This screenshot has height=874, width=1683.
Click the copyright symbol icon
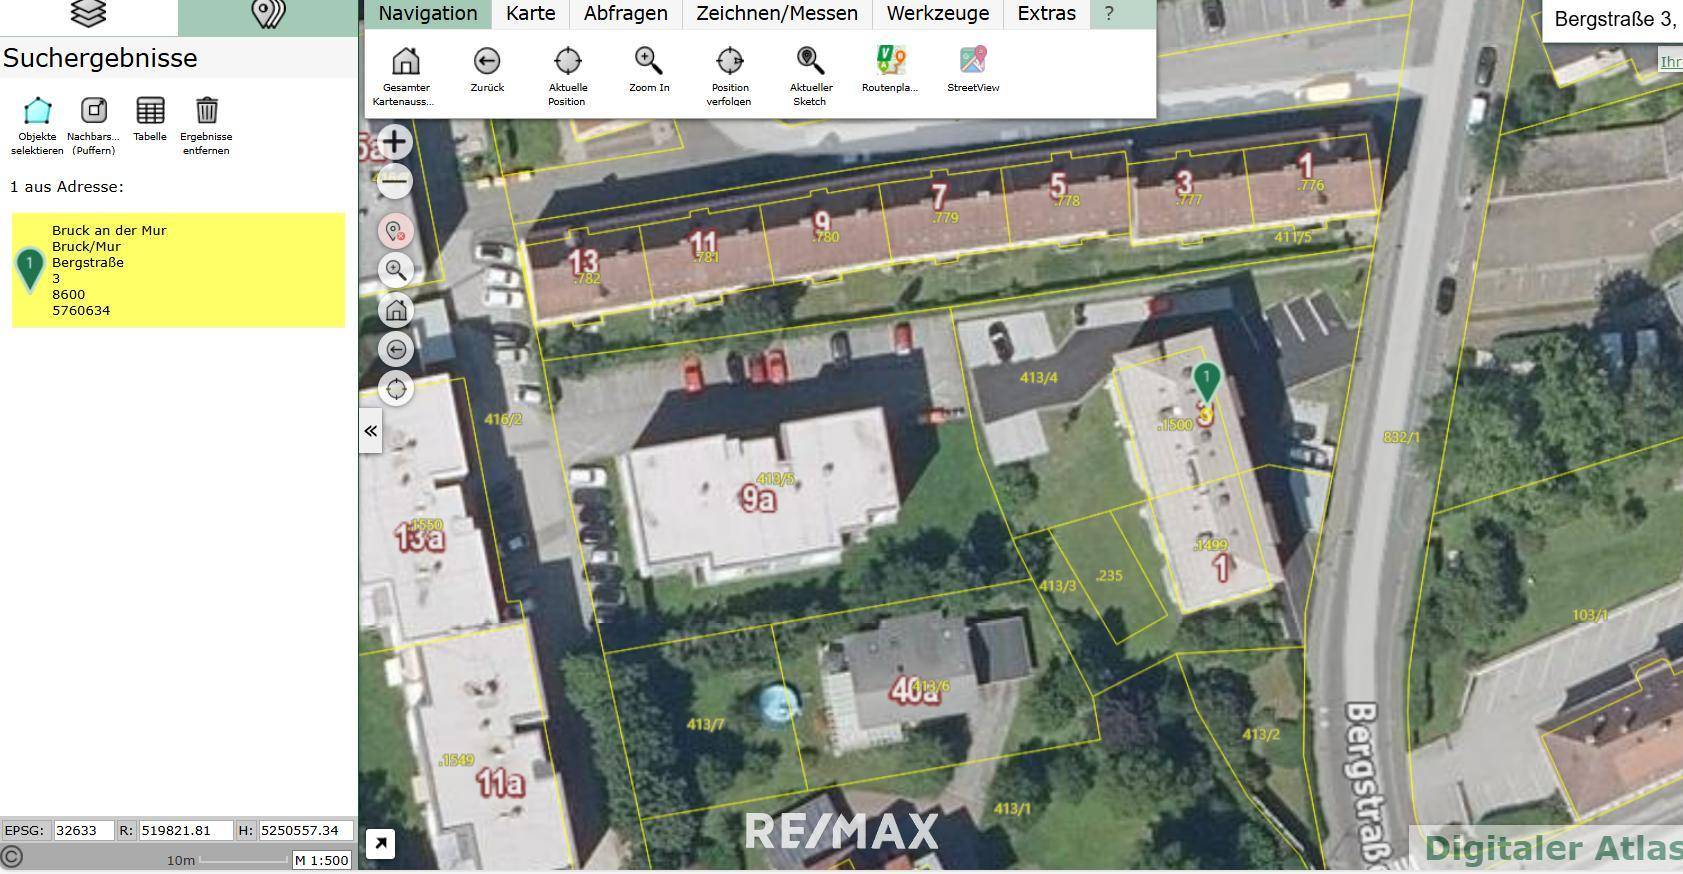(x=12, y=858)
